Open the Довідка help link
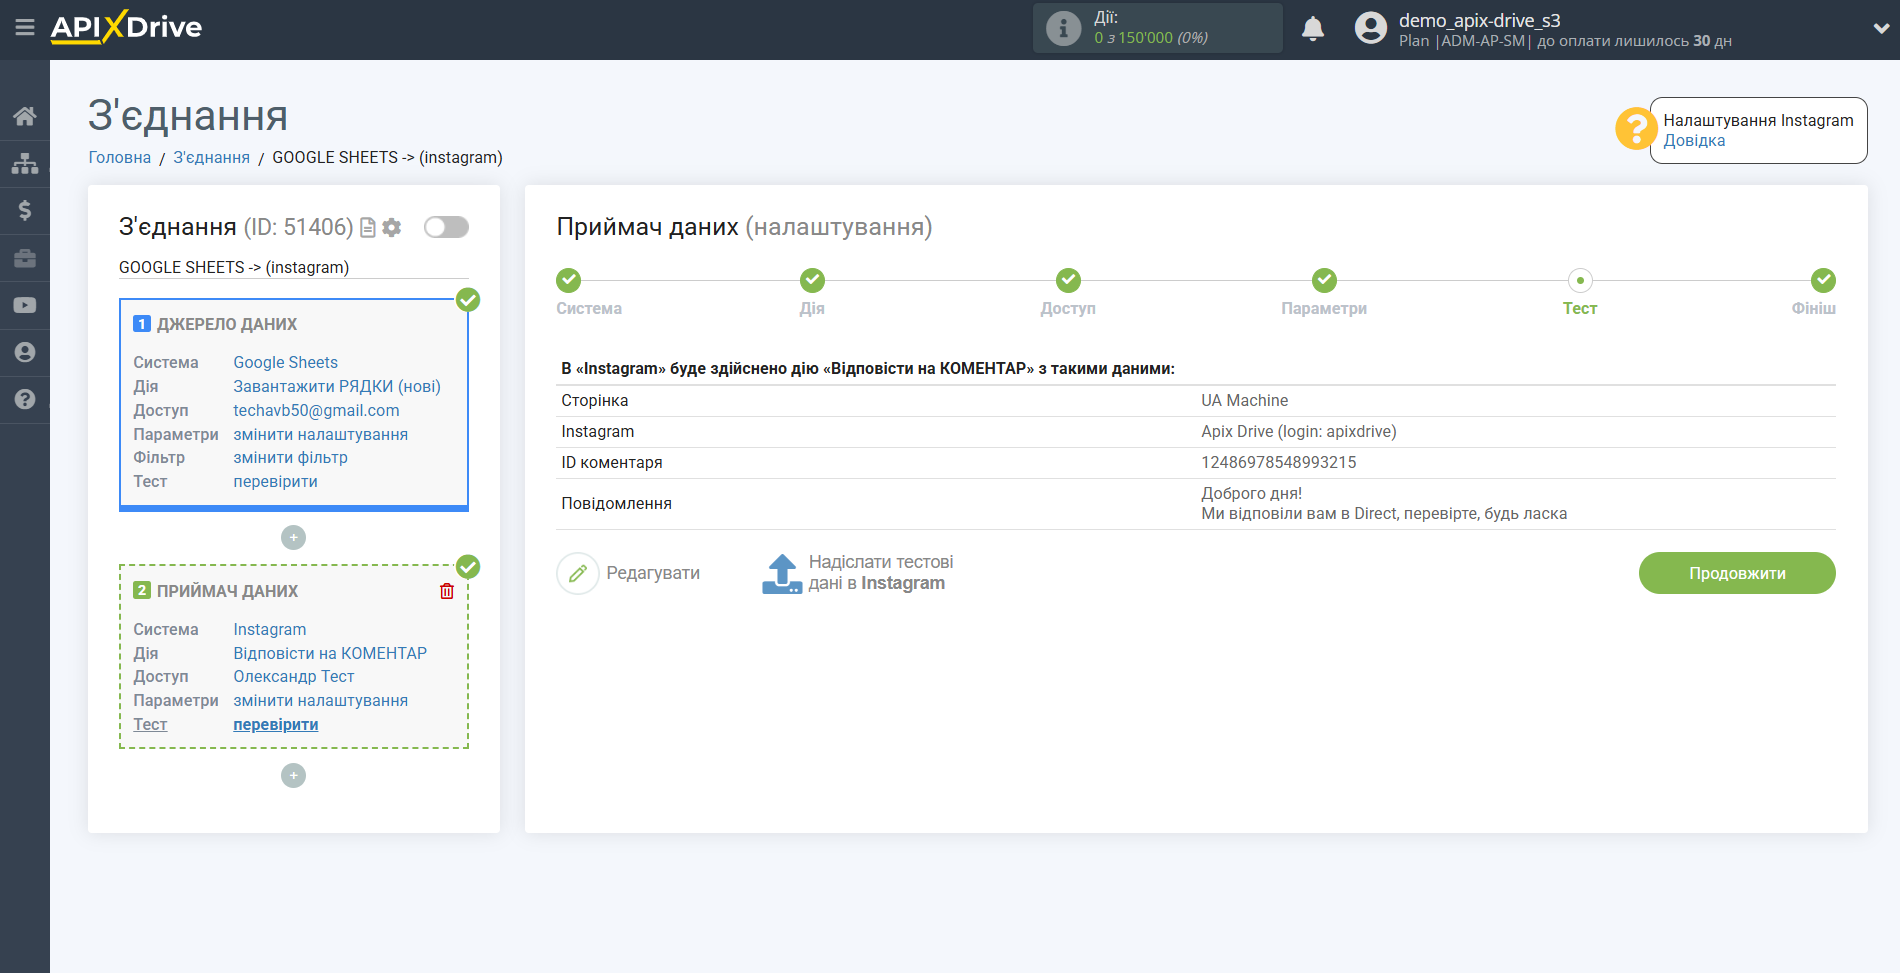Image resolution: width=1900 pixels, height=973 pixels. coord(1694,141)
